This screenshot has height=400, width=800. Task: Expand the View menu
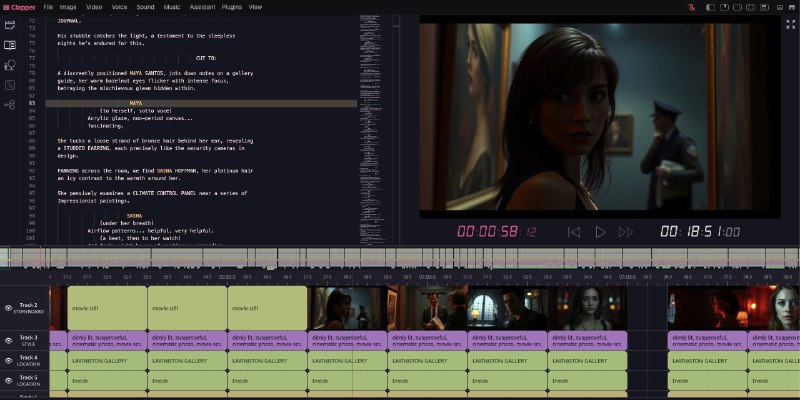256,7
